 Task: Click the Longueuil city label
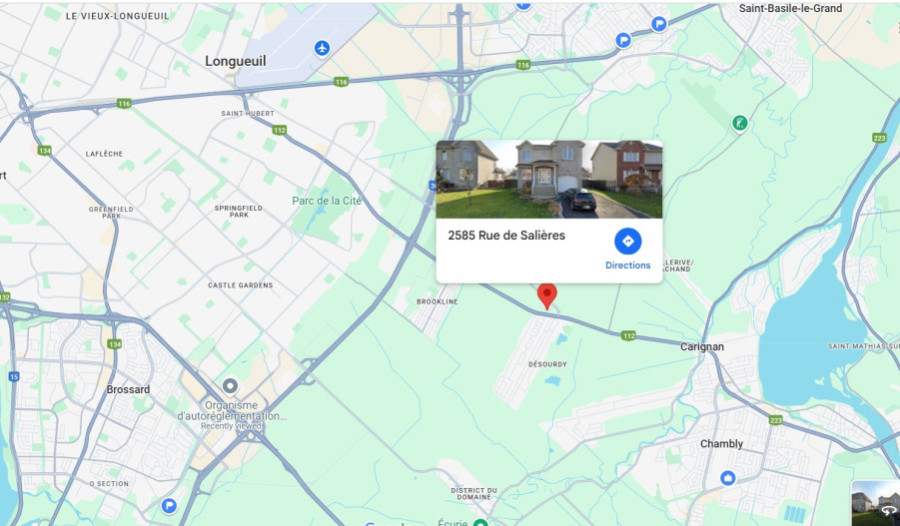pyautogui.click(x=235, y=61)
